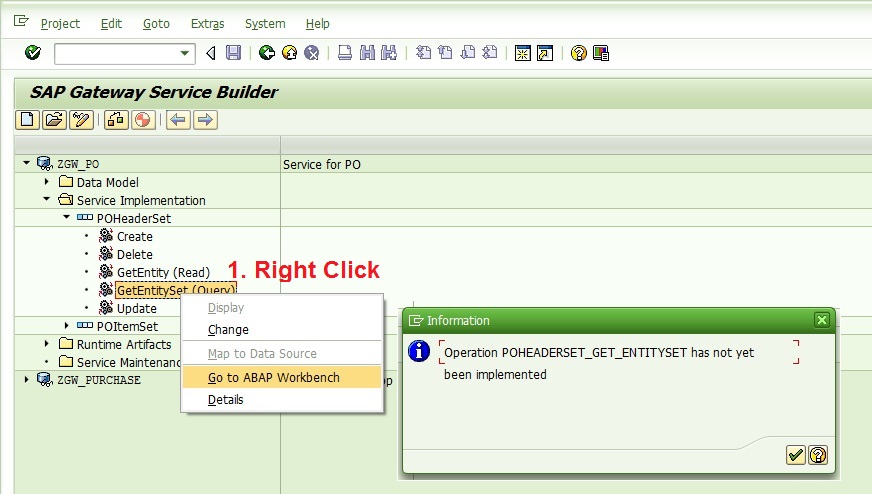This screenshot has width=872, height=494.
Task: Click the Find Next binoculars icon
Action: 389,53
